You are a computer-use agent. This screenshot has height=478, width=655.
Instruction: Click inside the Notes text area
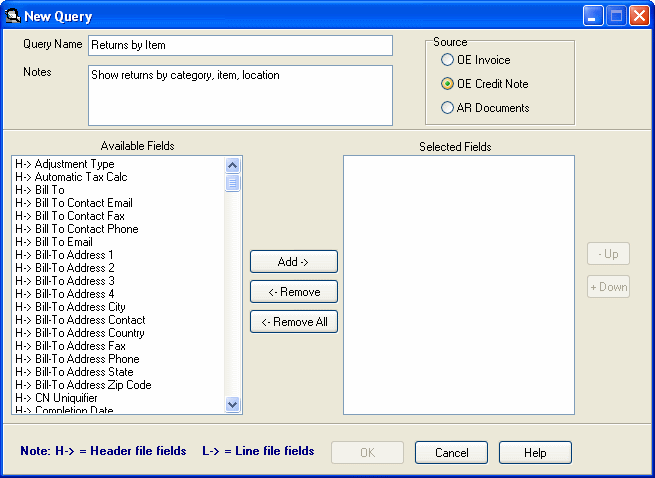240,95
